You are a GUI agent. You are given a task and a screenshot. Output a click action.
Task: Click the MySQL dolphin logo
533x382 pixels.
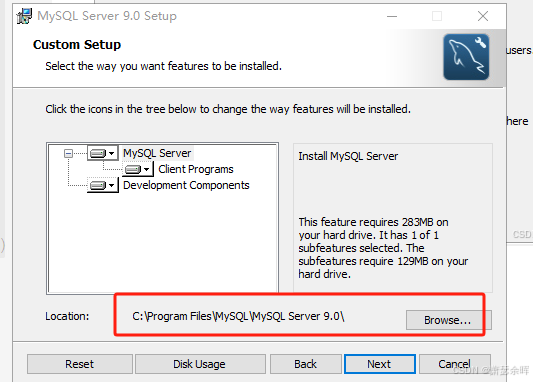coord(466,57)
